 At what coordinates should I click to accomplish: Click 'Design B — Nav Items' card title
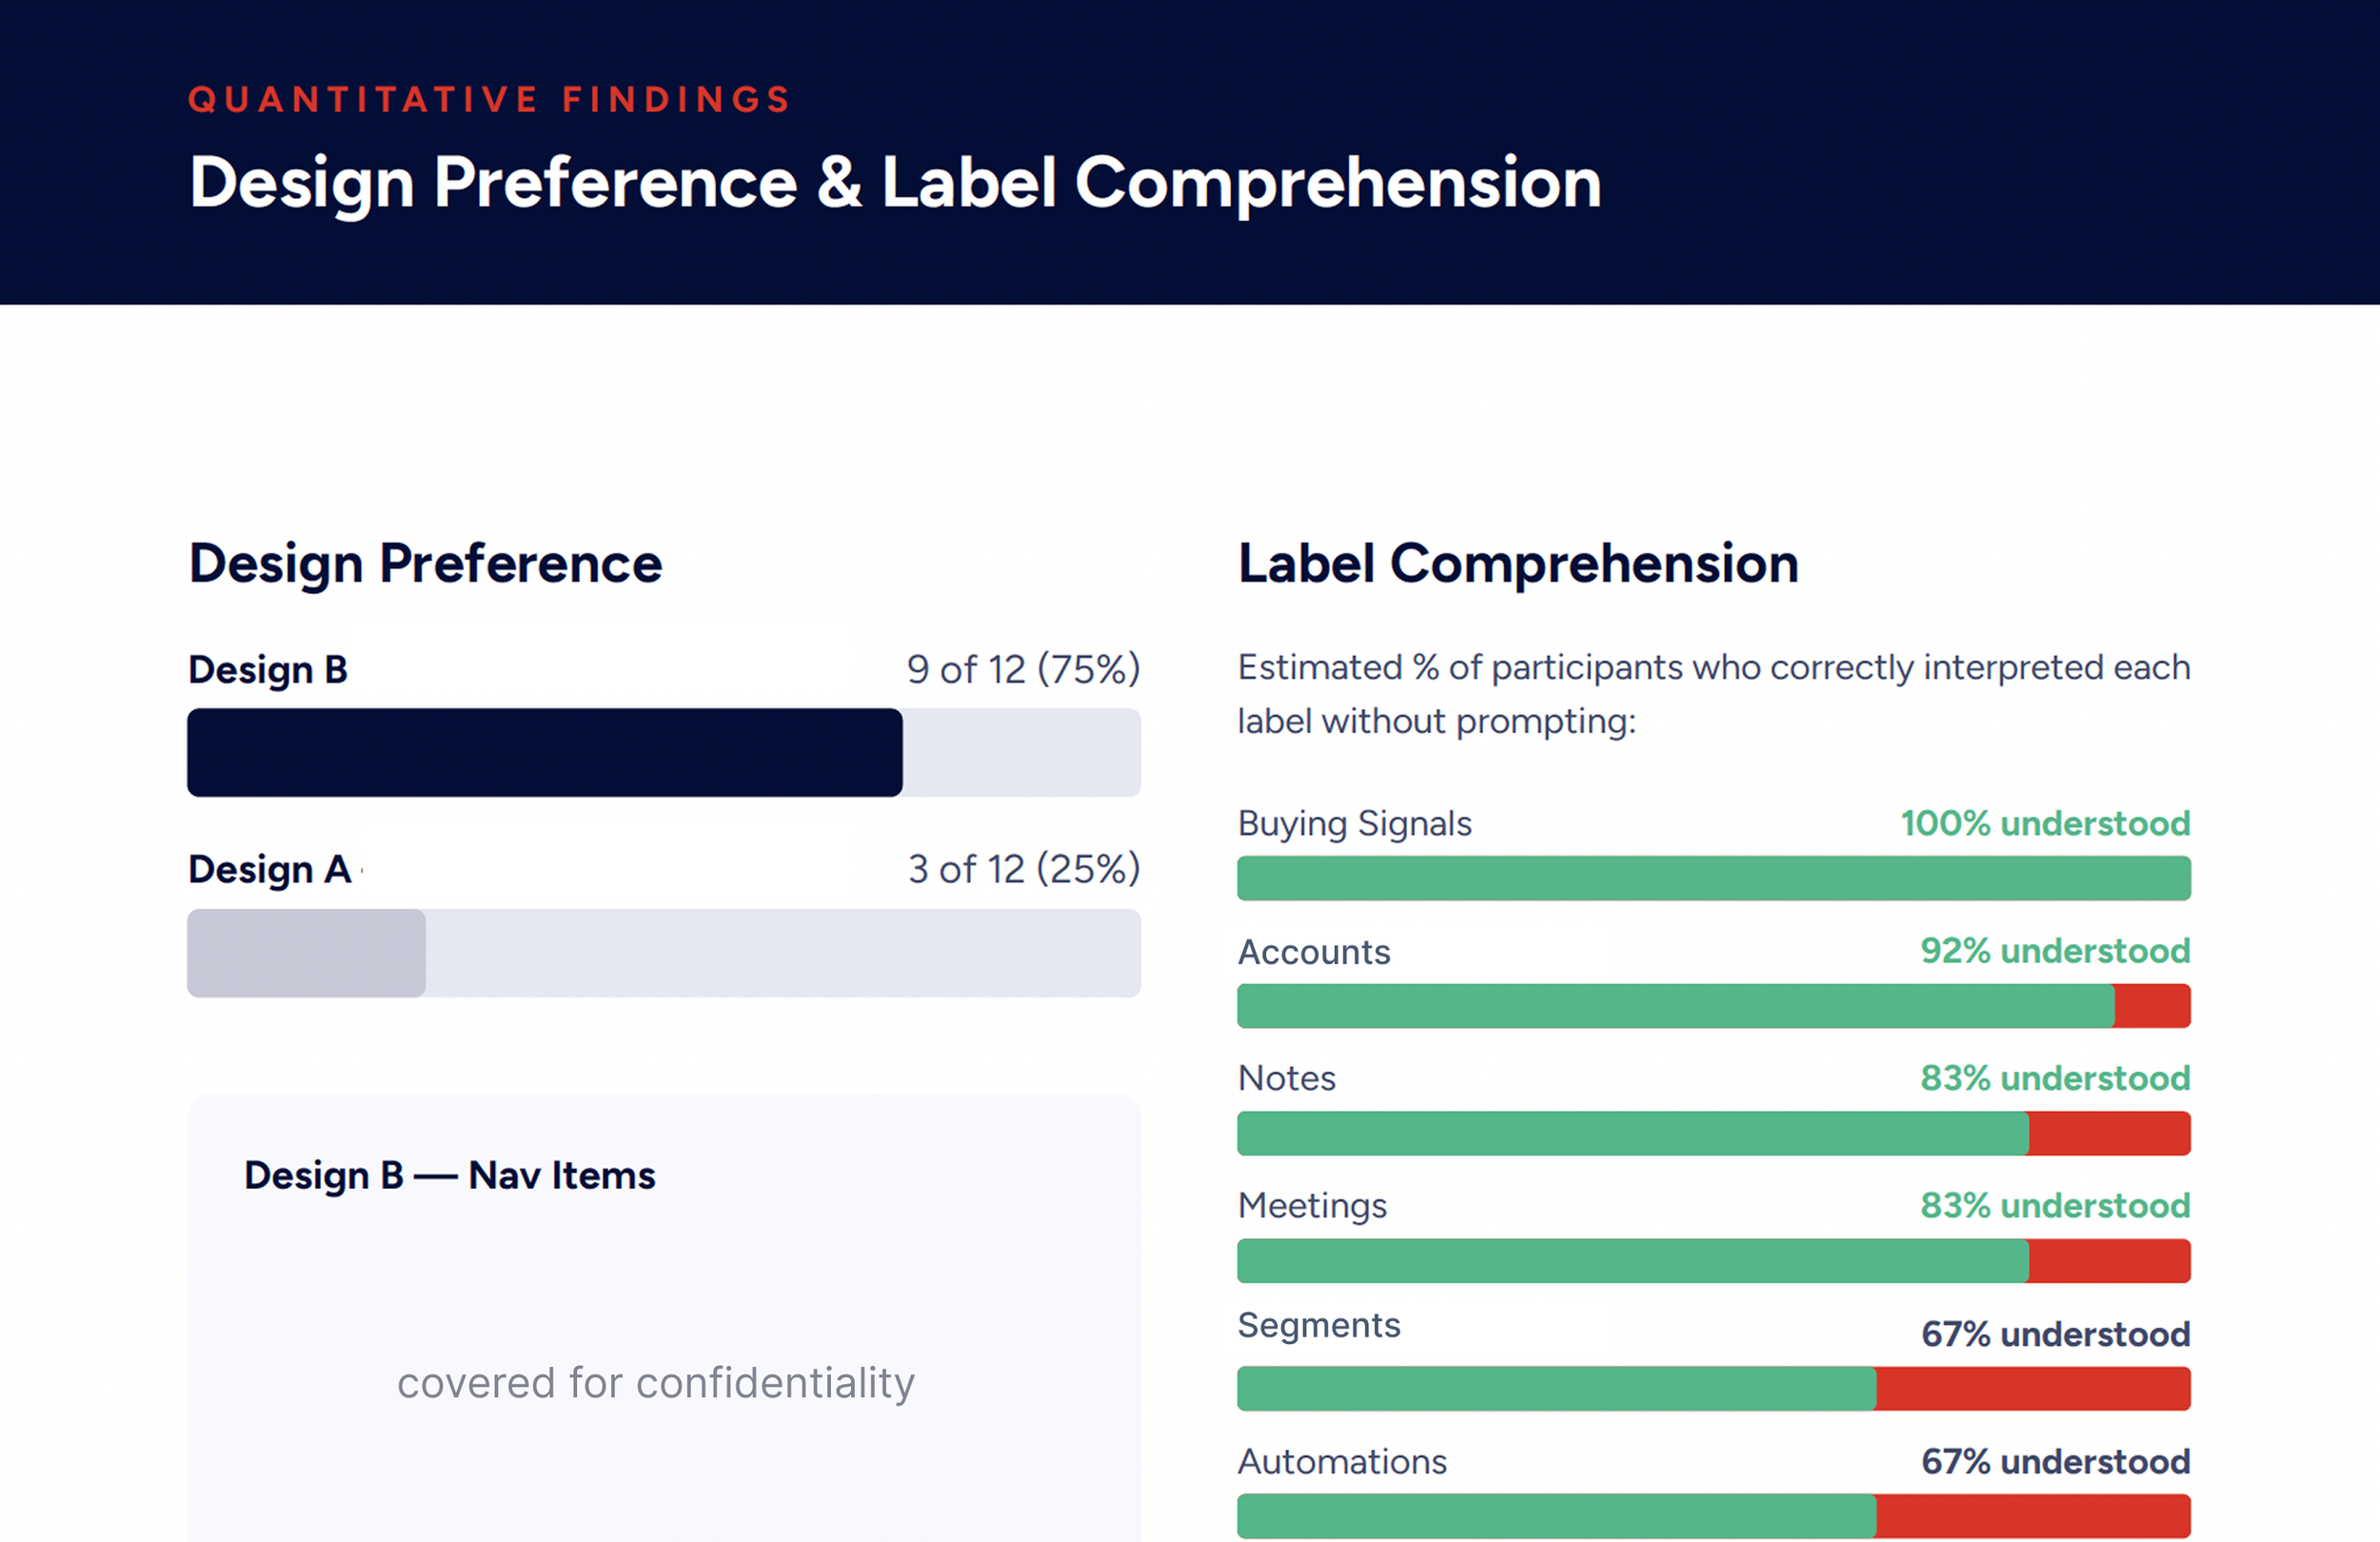[450, 1175]
